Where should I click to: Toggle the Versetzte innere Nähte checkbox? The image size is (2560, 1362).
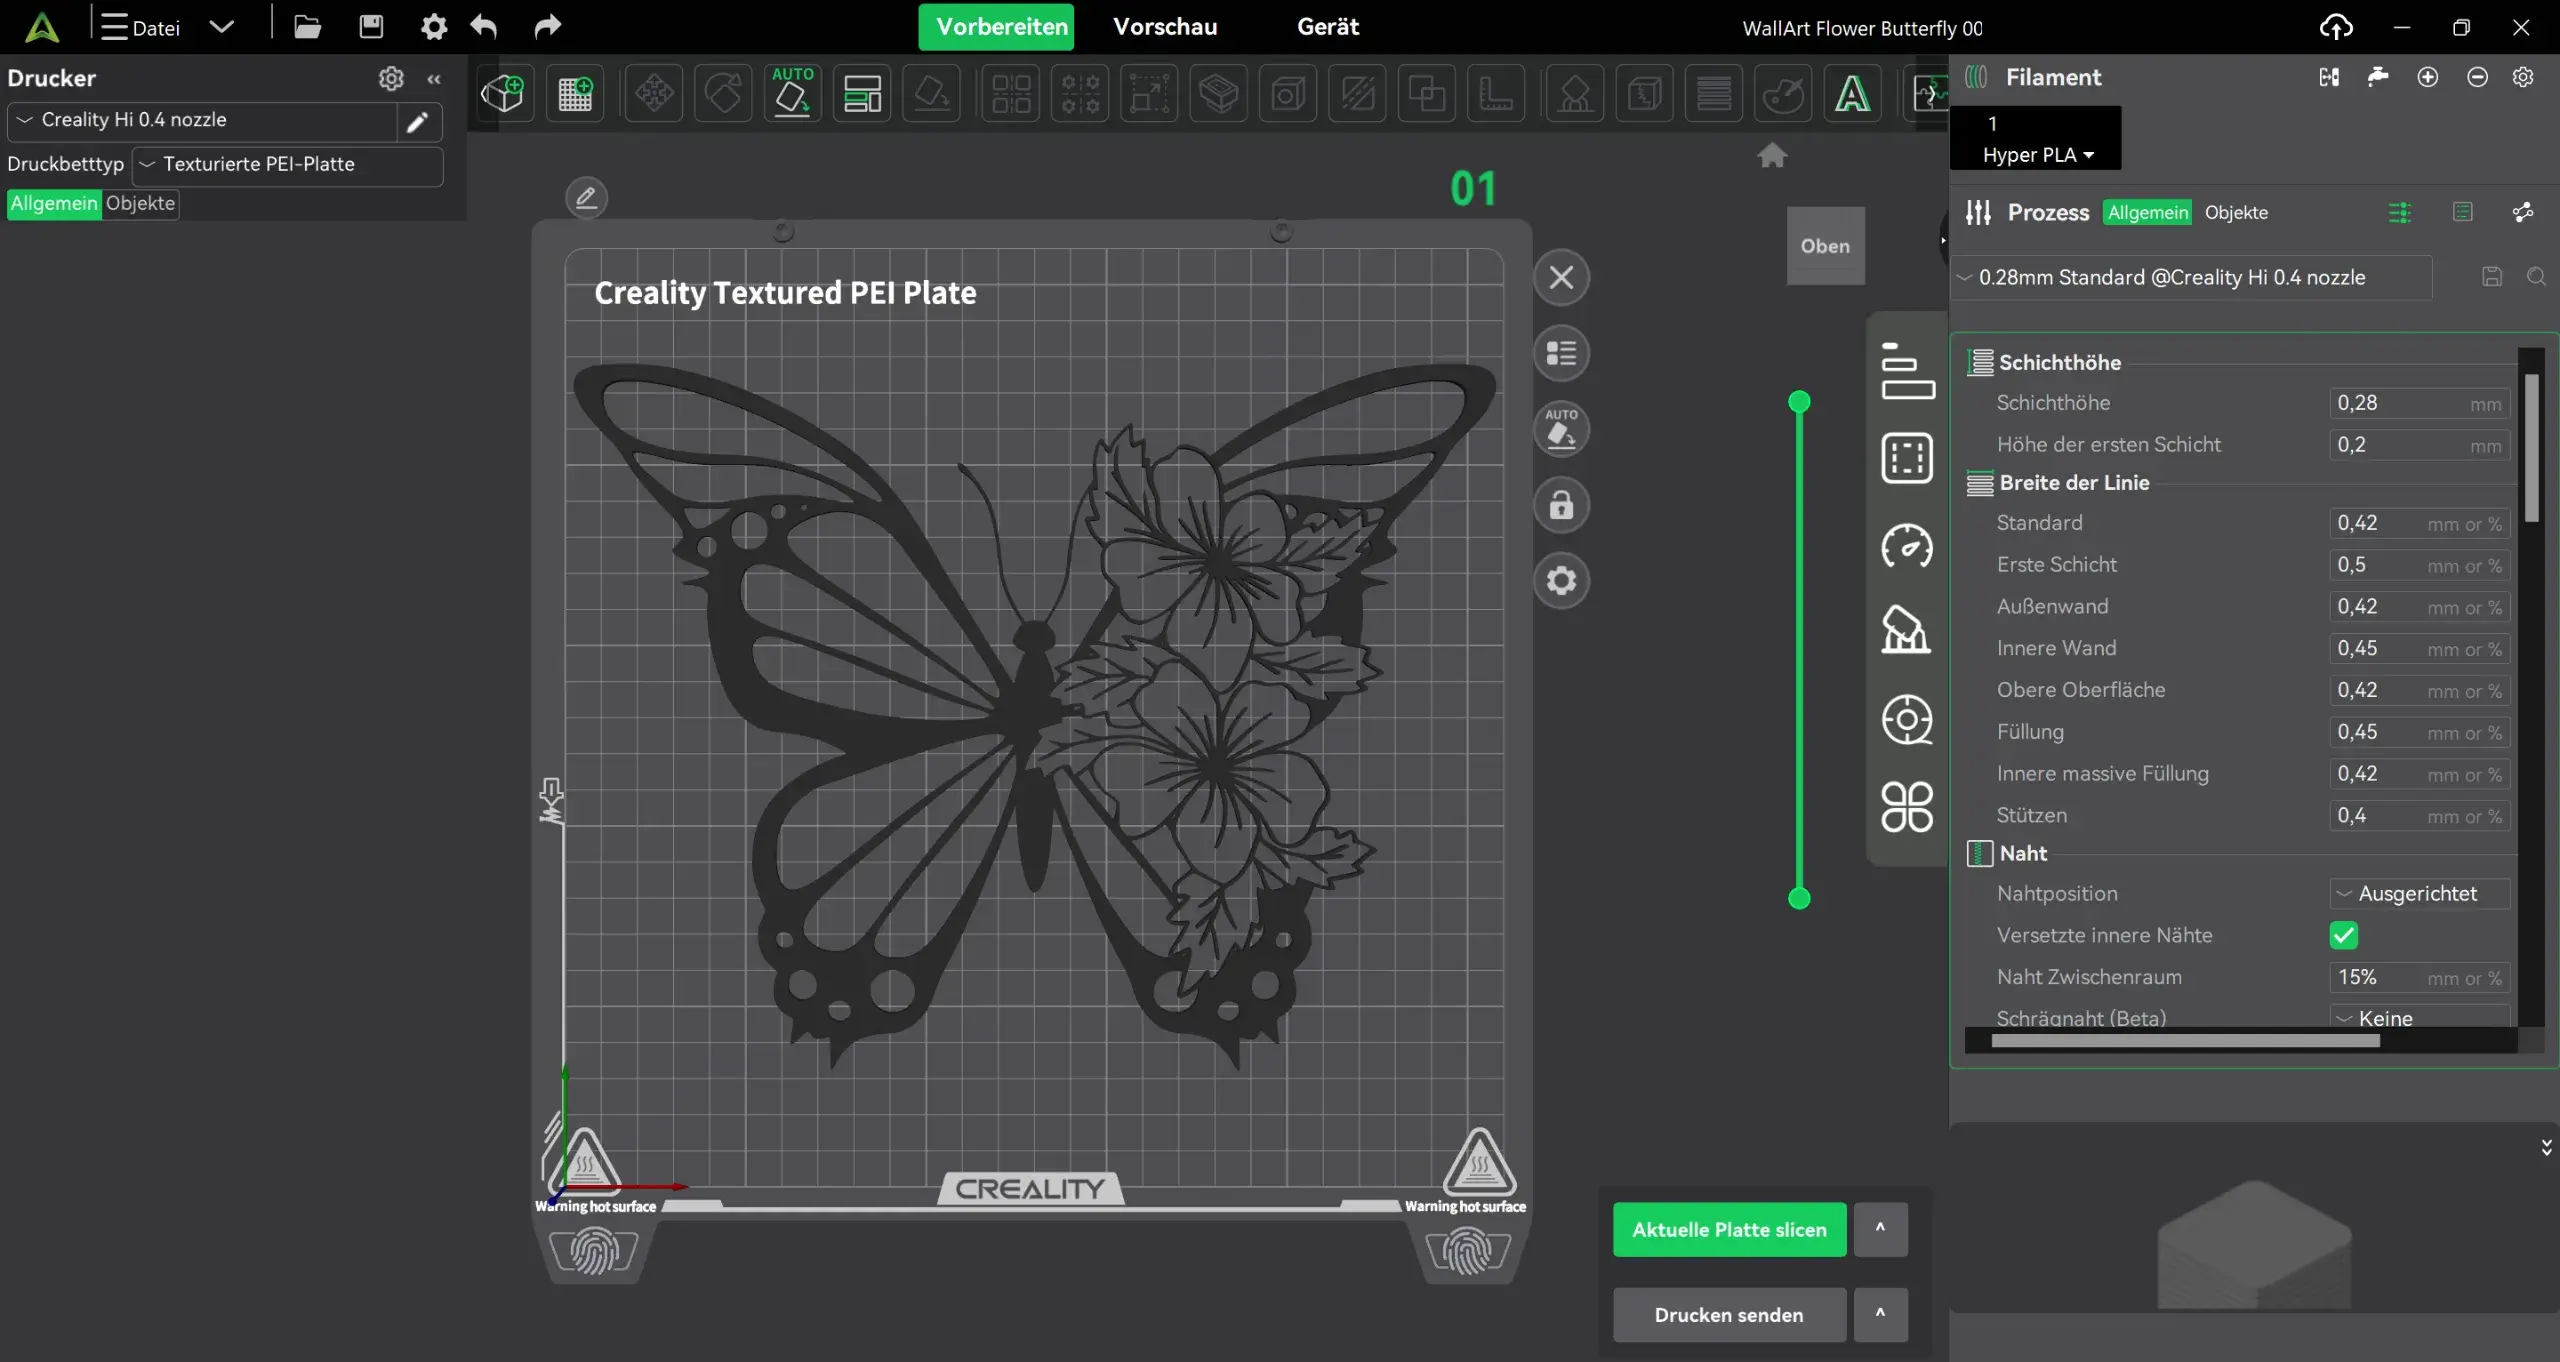click(x=2343, y=935)
